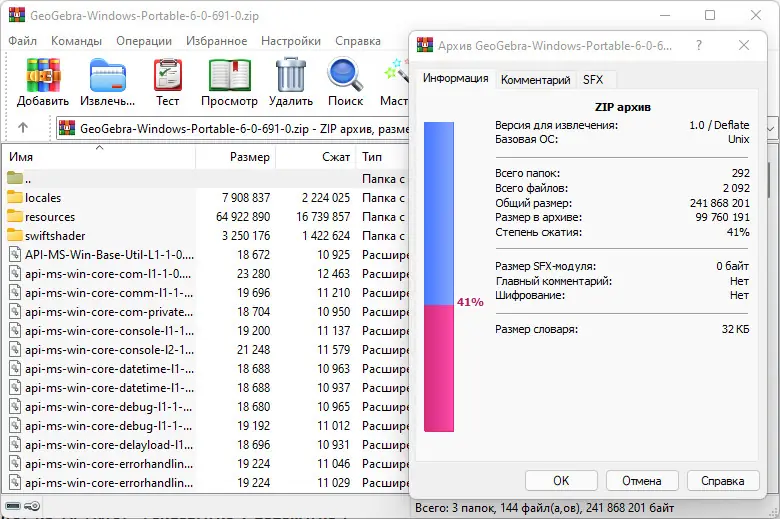Click status bar total 241 868 201 байт
The height and width of the screenshot is (519, 780).
[x=630, y=508]
